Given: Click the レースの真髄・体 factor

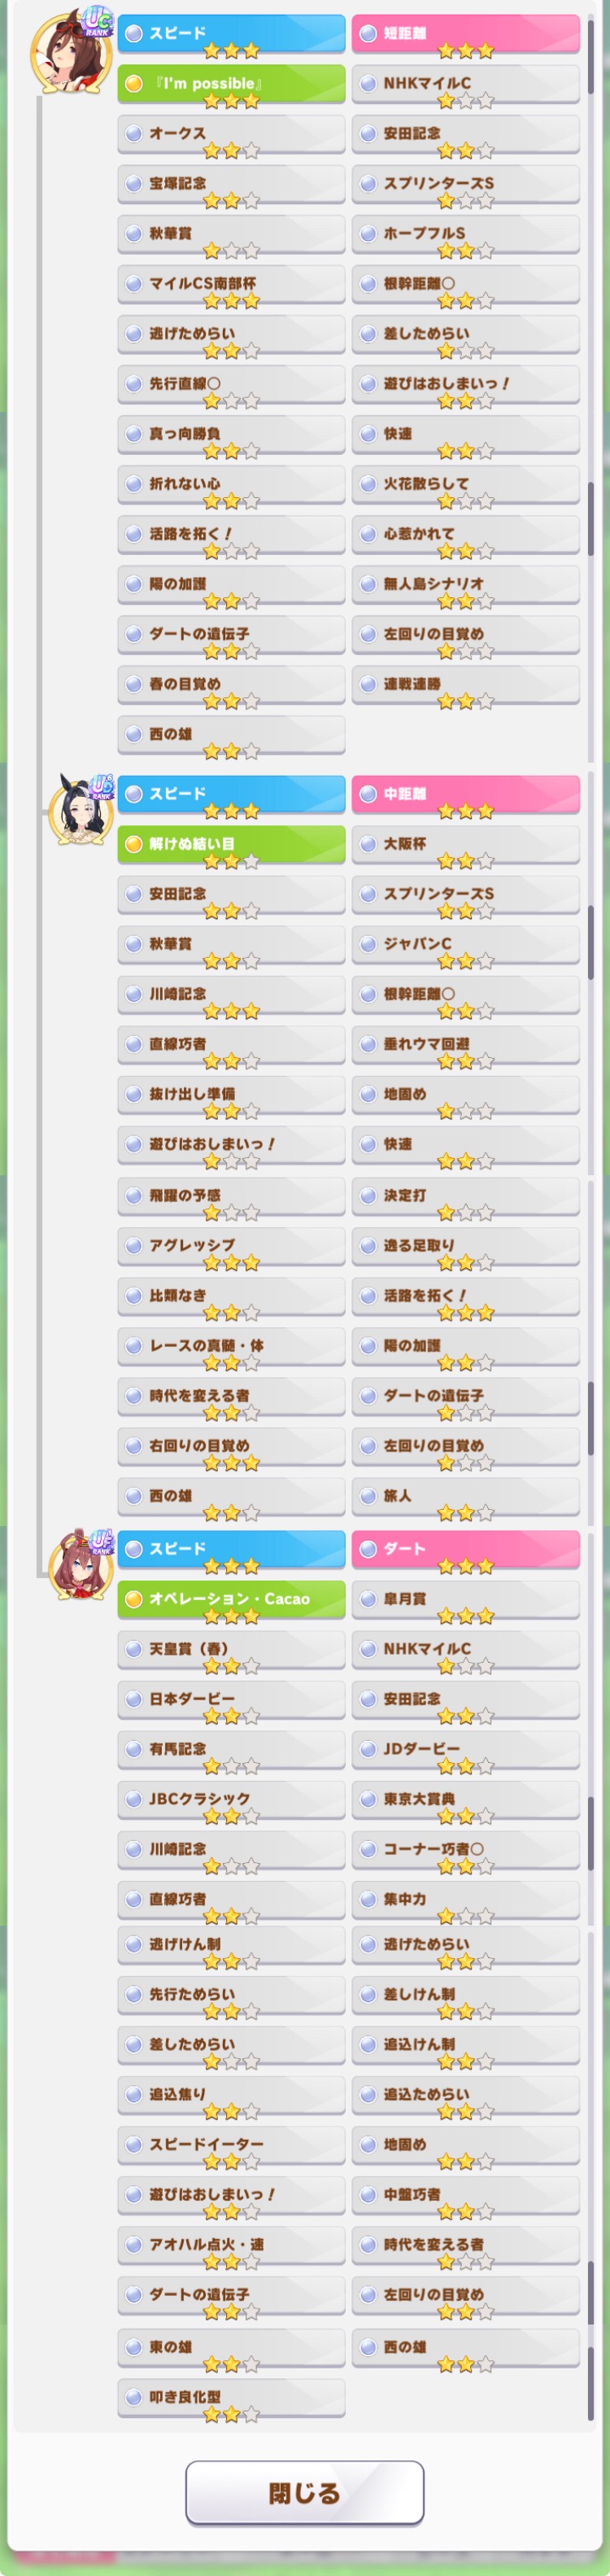Looking at the screenshot, I should click(231, 1346).
